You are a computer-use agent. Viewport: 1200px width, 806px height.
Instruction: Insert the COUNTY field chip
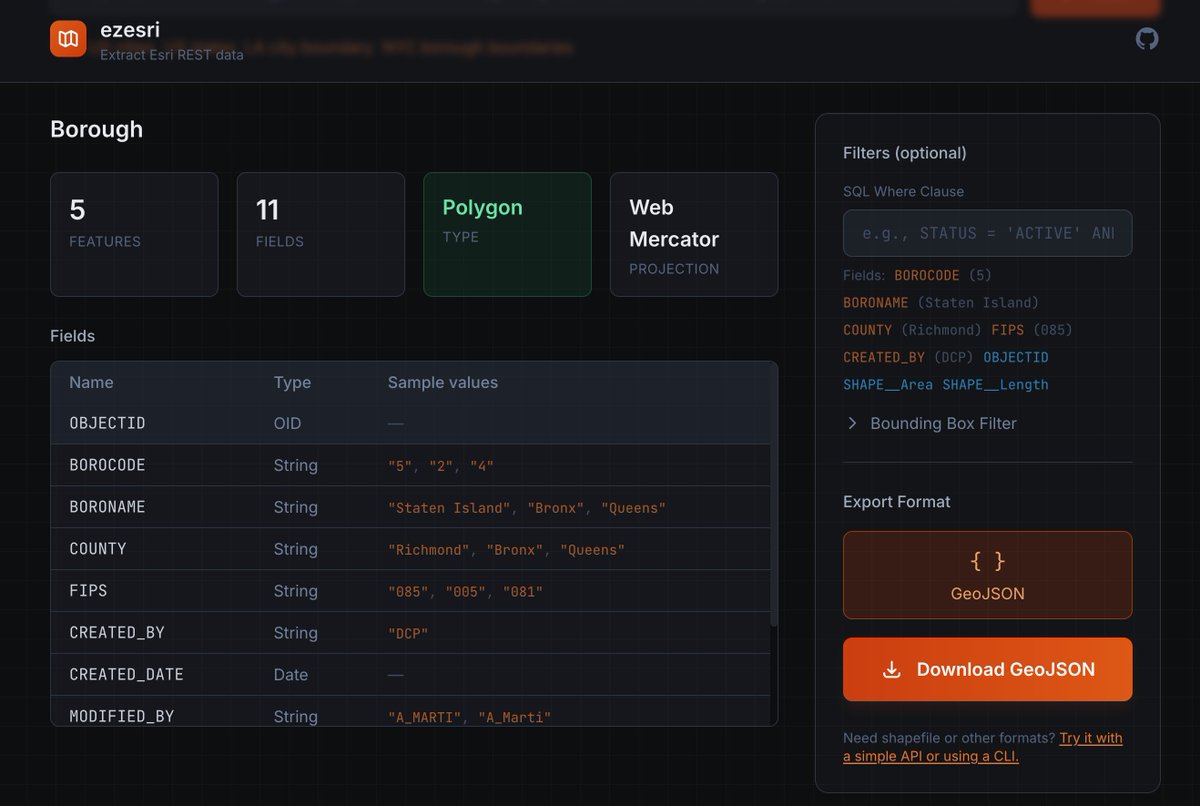[867, 330]
